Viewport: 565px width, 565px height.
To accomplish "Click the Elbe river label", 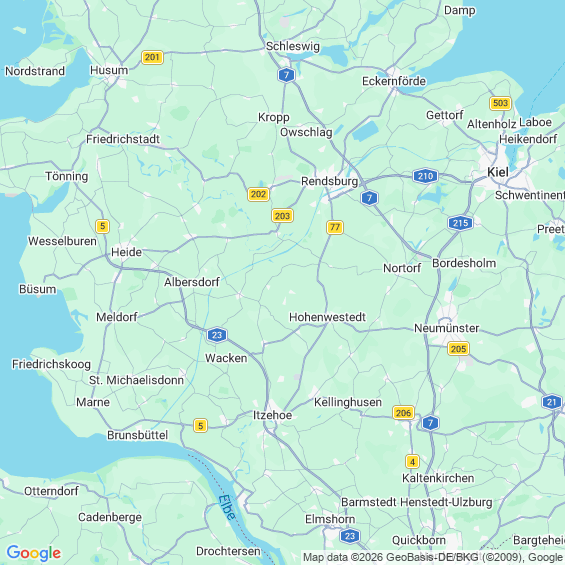I will [x=227, y=508].
